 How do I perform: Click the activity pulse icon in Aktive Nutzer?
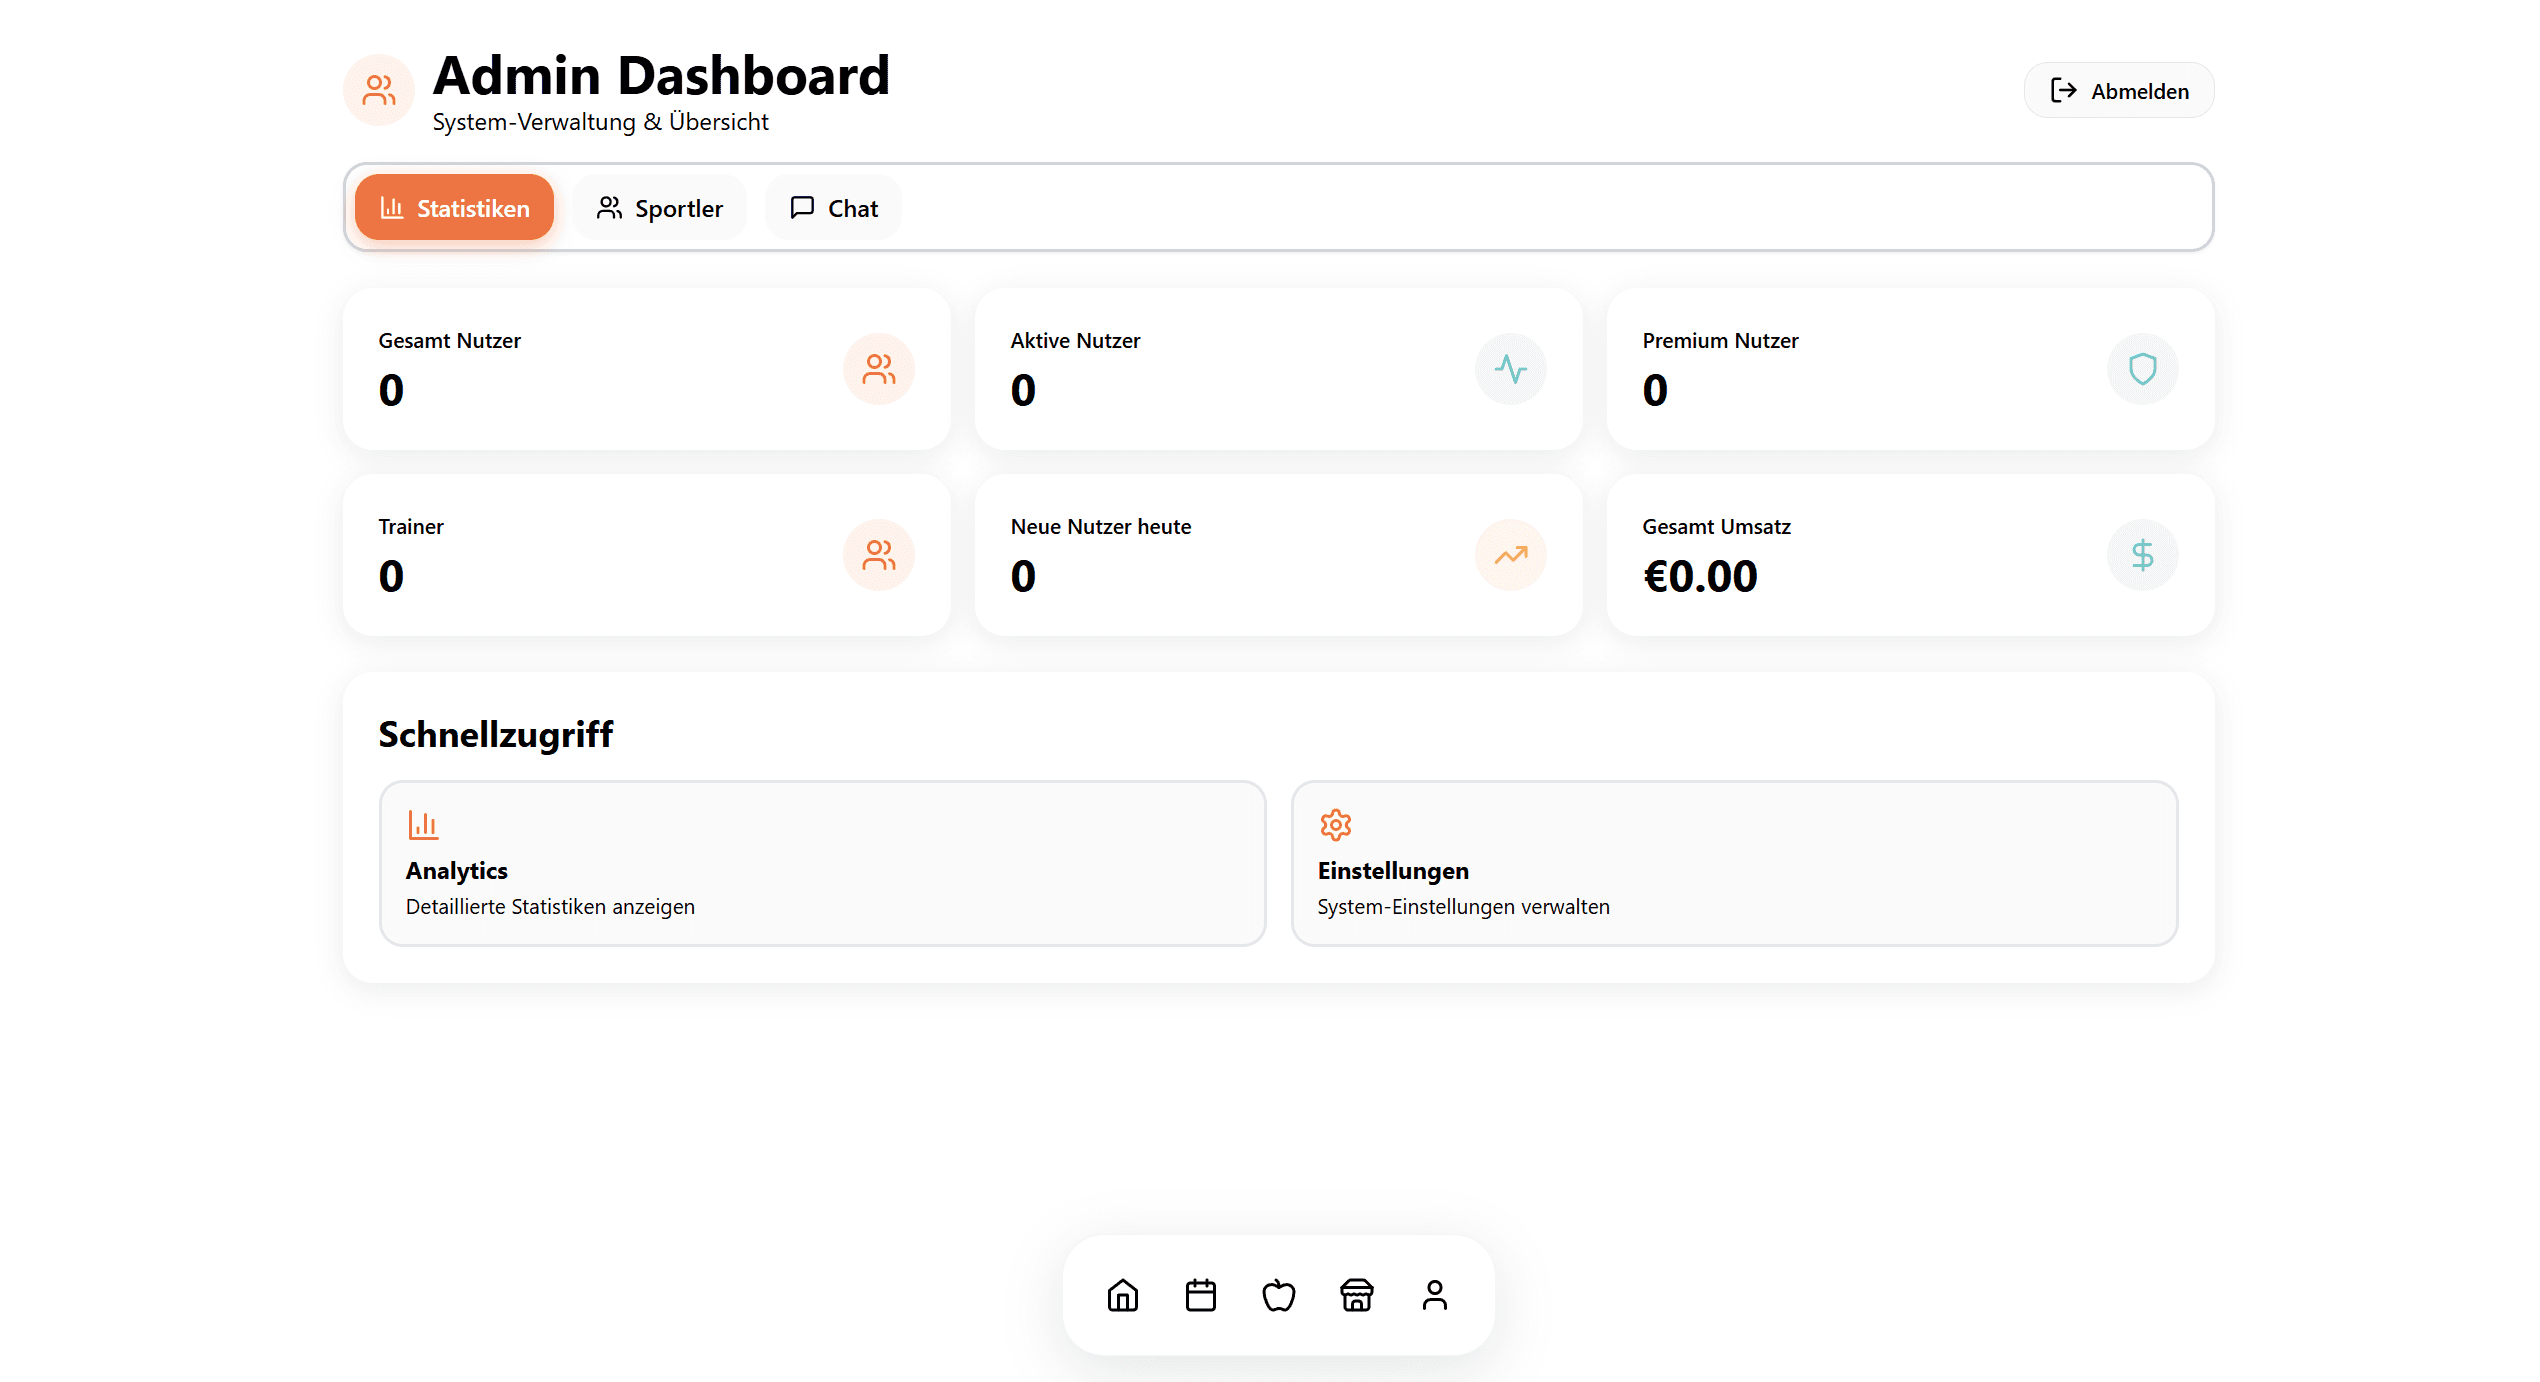click(x=1510, y=369)
